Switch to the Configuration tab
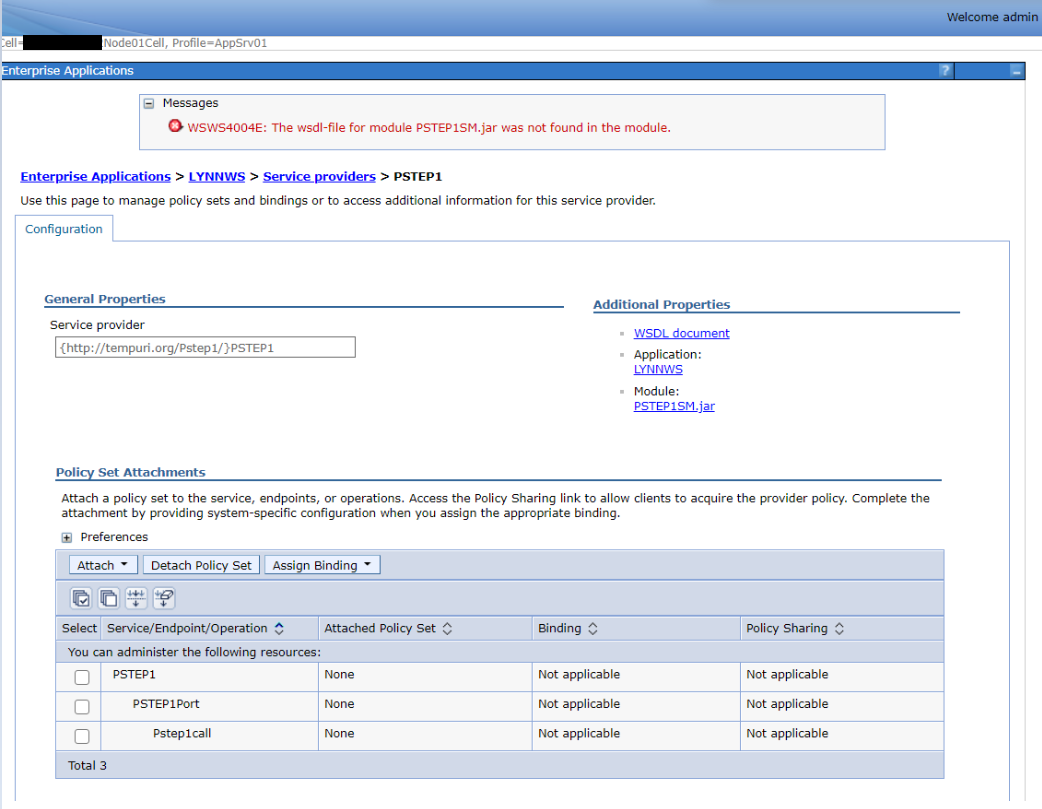1042x809 pixels. pyautogui.click(x=64, y=229)
